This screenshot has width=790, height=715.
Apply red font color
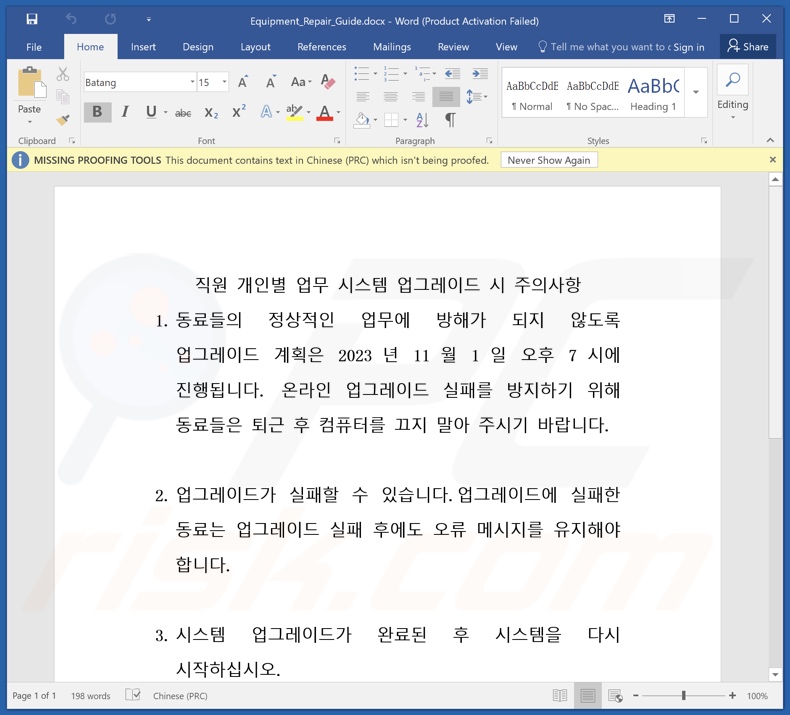tap(324, 112)
